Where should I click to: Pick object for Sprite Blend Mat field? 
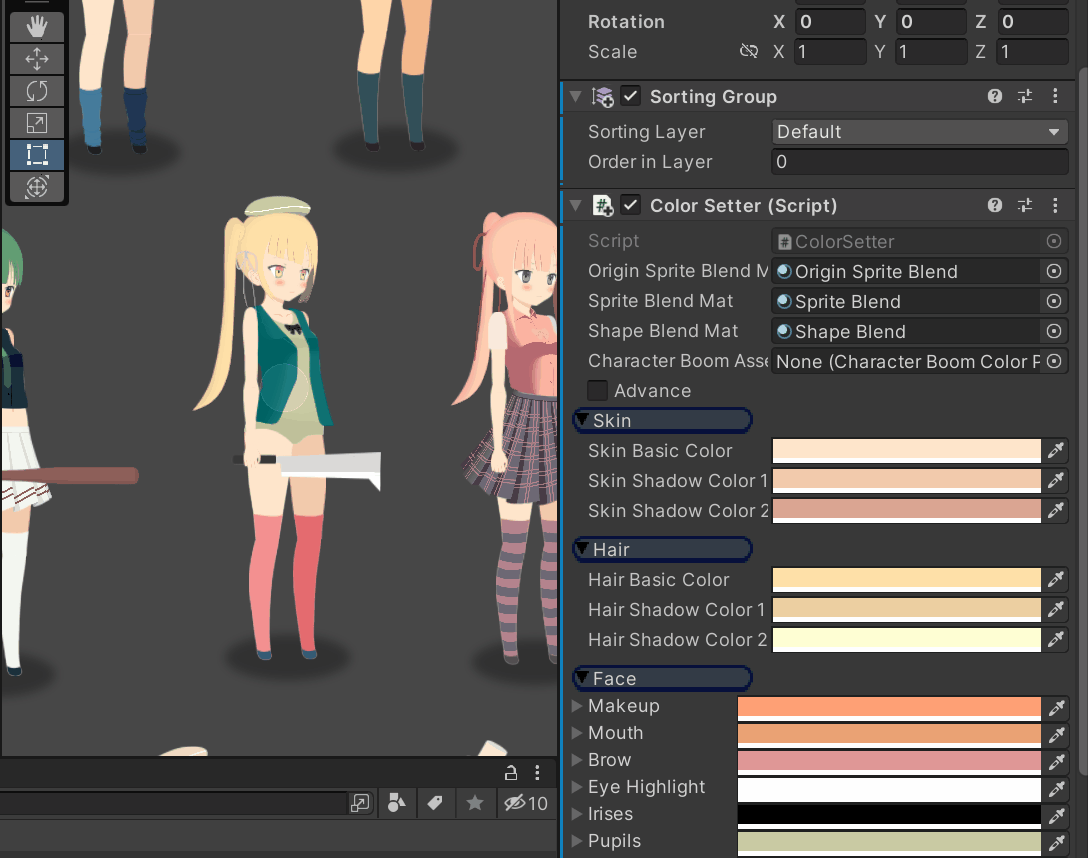[x=1054, y=301]
